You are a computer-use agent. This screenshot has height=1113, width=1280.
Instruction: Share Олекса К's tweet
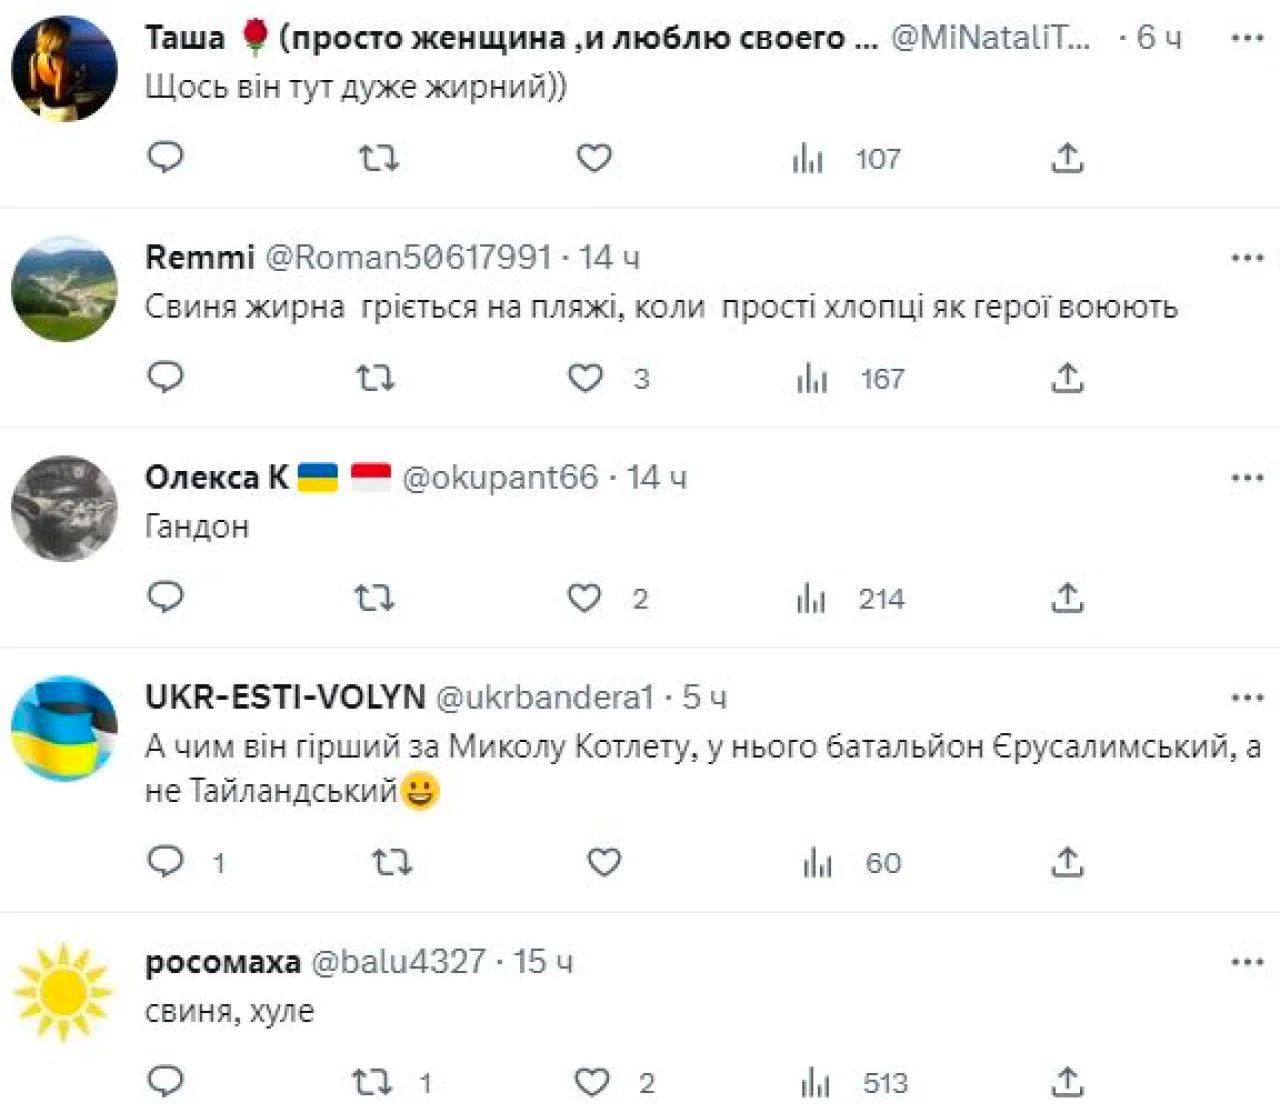1067,598
